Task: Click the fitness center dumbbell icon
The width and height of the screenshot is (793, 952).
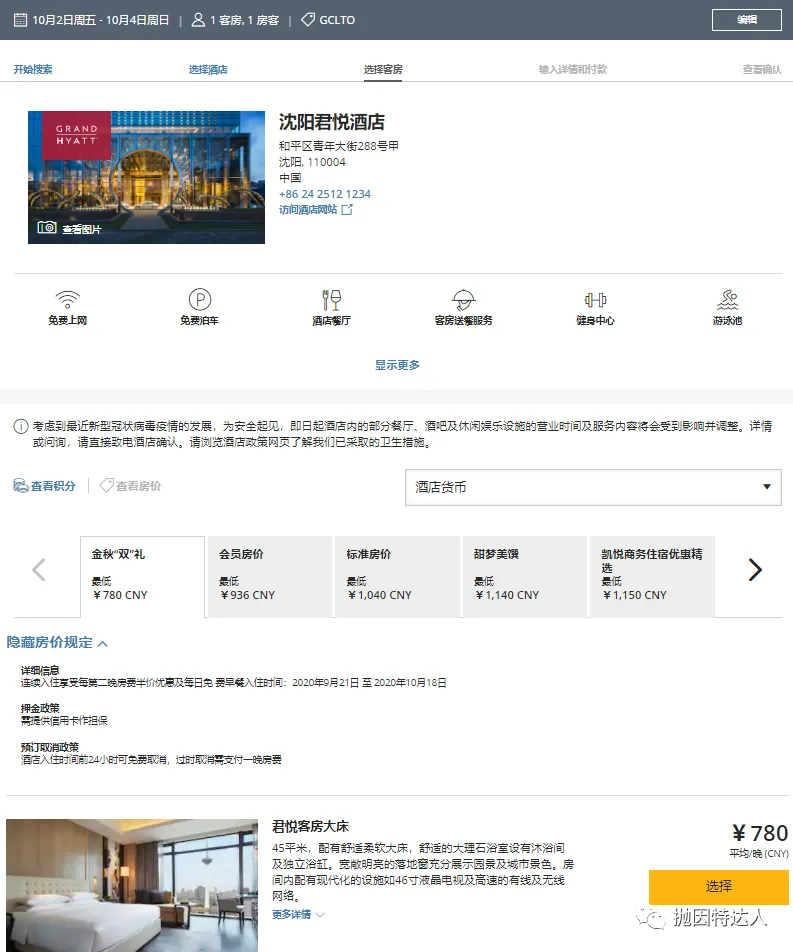Action: click(x=595, y=300)
